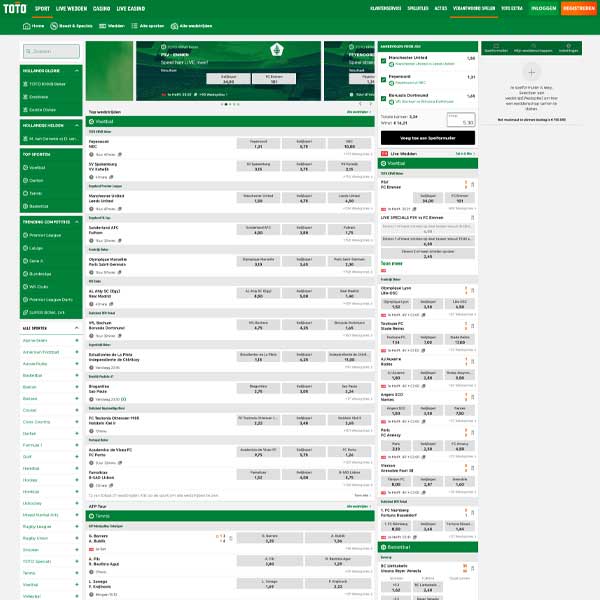Select Darten icon under Top Sporten
Image resolution: width=600 pixels, height=600 pixels.
pyautogui.click(x=25, y=180)
